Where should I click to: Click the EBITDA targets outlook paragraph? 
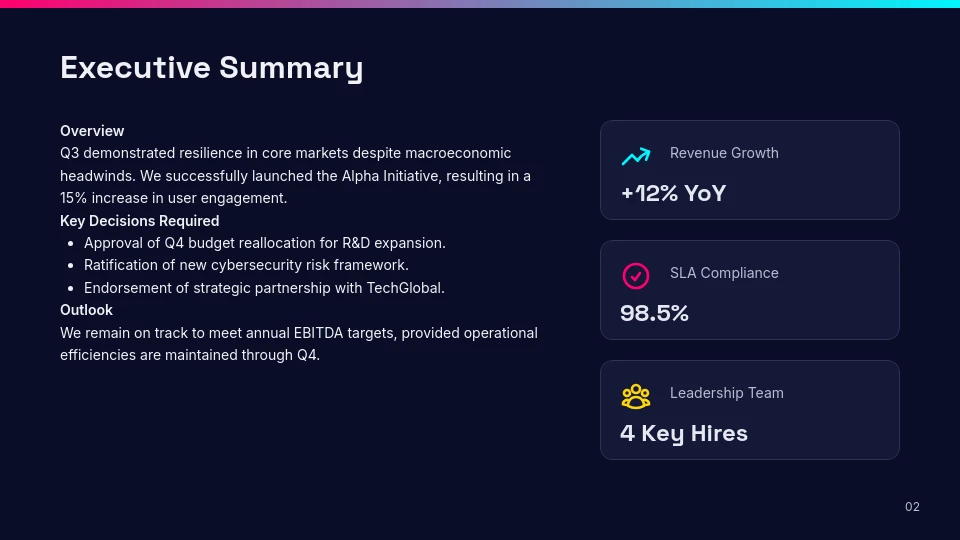tap(299, 344)
